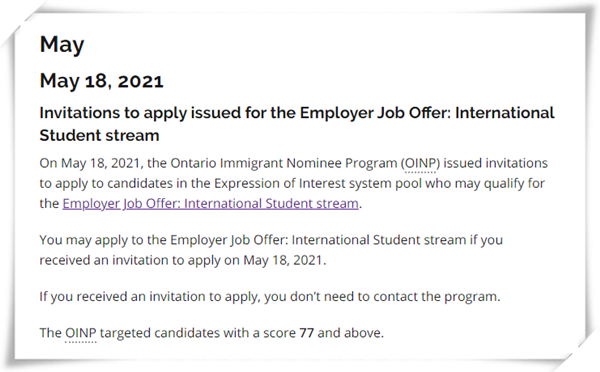Click the 'Student stream' heading second line
The width and height of the screenshot is (600, 372).
coord(99,135)
